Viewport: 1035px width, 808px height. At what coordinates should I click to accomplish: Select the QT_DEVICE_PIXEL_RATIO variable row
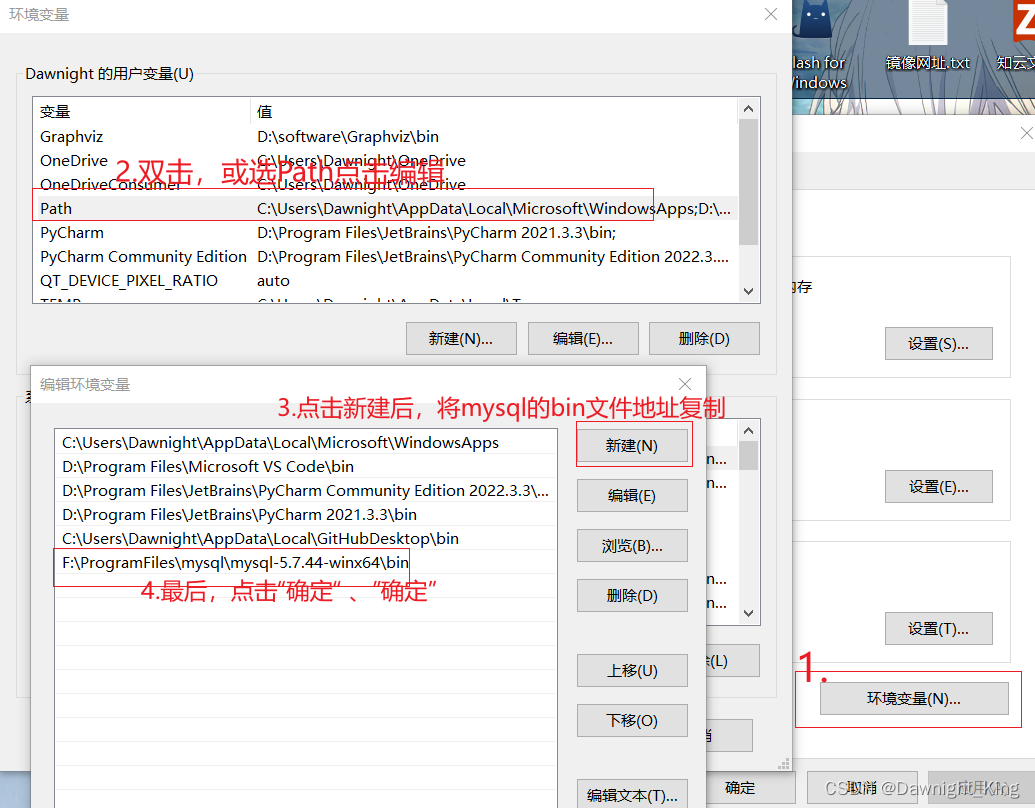coord(385,281)
